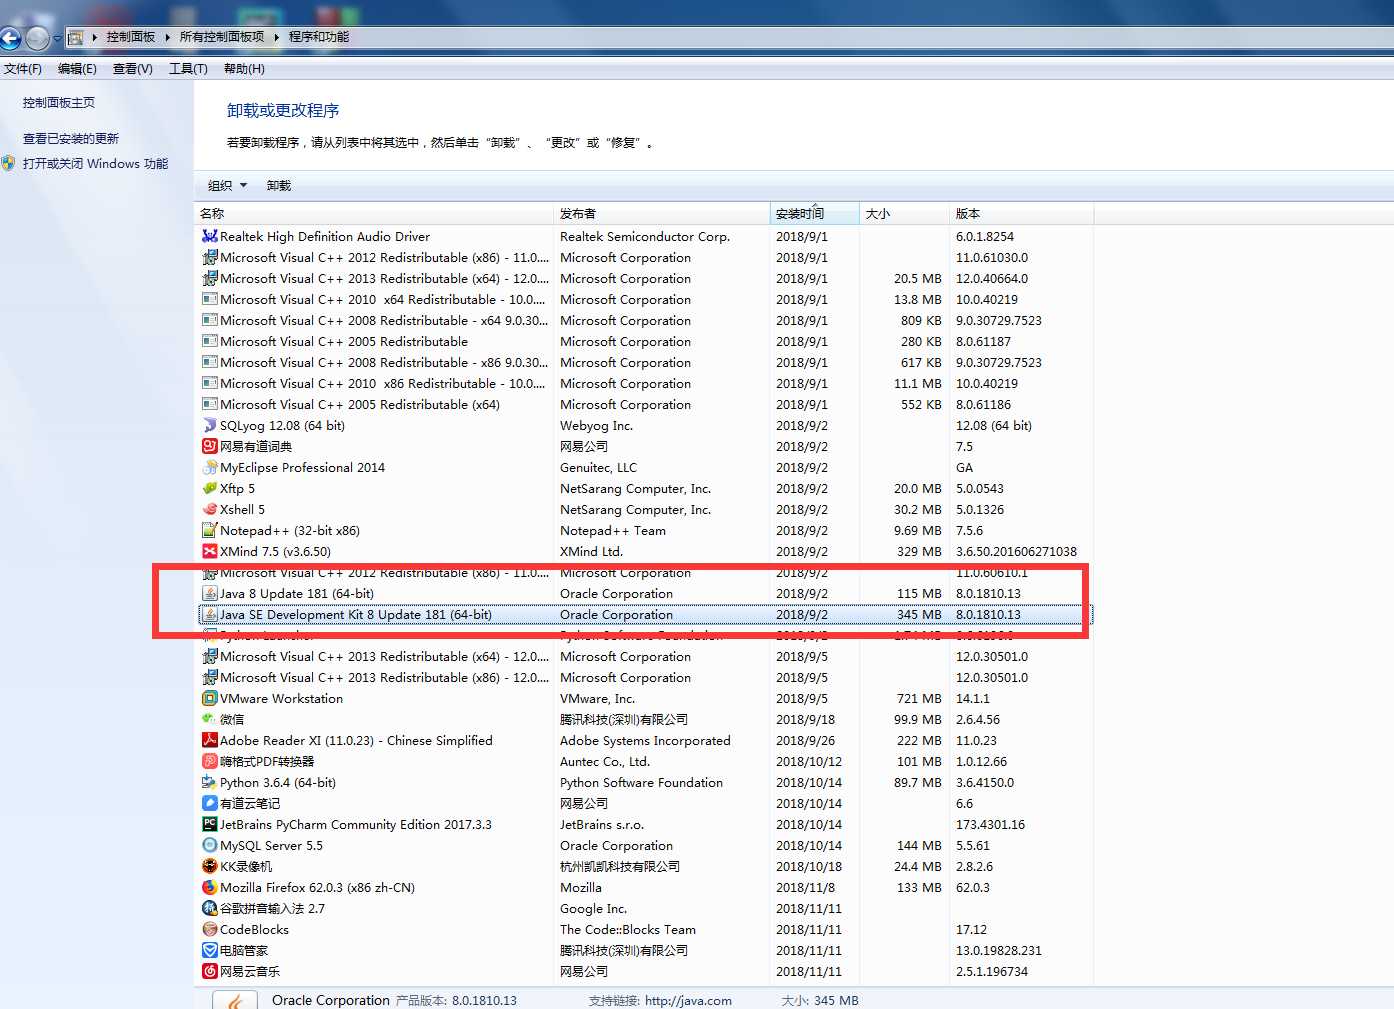Open the 查看(V) menu
The height and width of the screenshot is (1009, 1394).
[133, 69]
